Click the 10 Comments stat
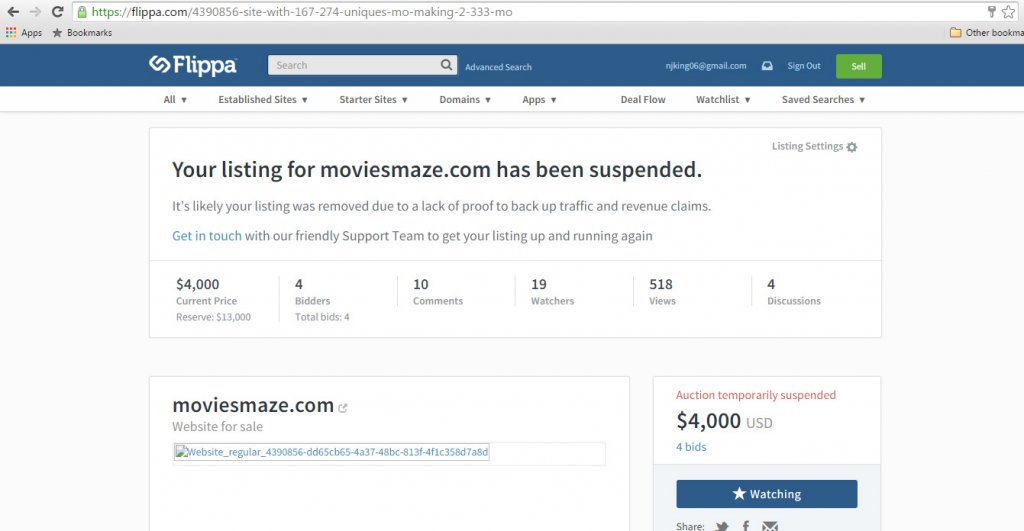Viewport: 1024px width, 531px height. coord(438,291)
